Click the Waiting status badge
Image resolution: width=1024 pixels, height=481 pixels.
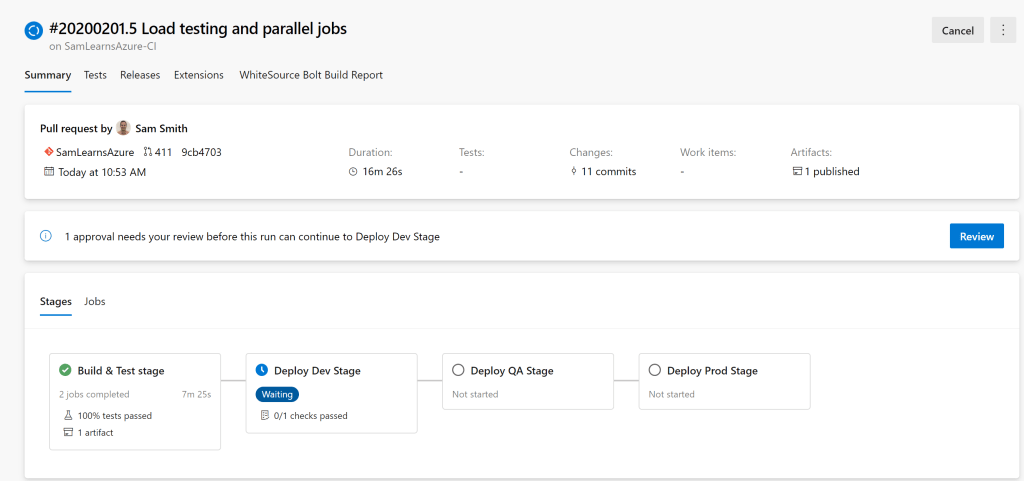(x=277, y=394)
